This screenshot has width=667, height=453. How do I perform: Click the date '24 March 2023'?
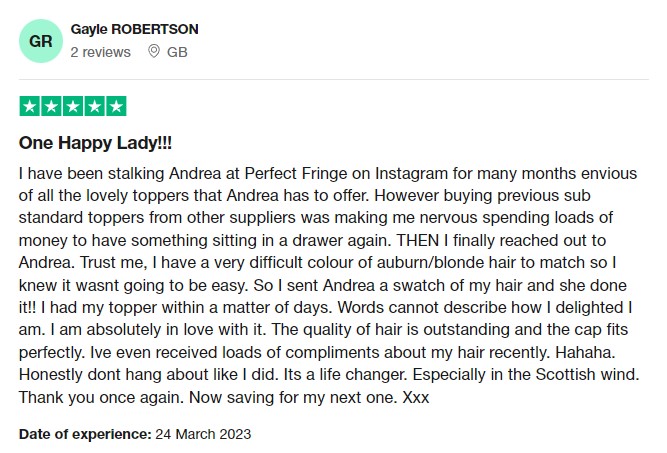click(203, 434)
